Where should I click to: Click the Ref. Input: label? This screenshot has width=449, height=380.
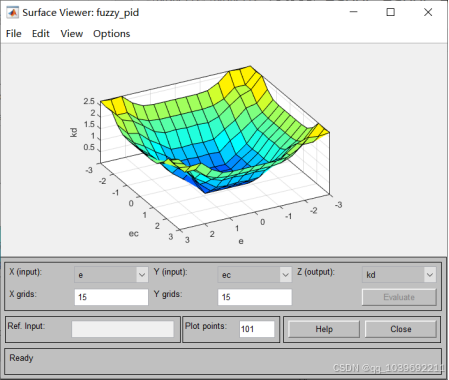pyautogui.click(x=26, y=326)
